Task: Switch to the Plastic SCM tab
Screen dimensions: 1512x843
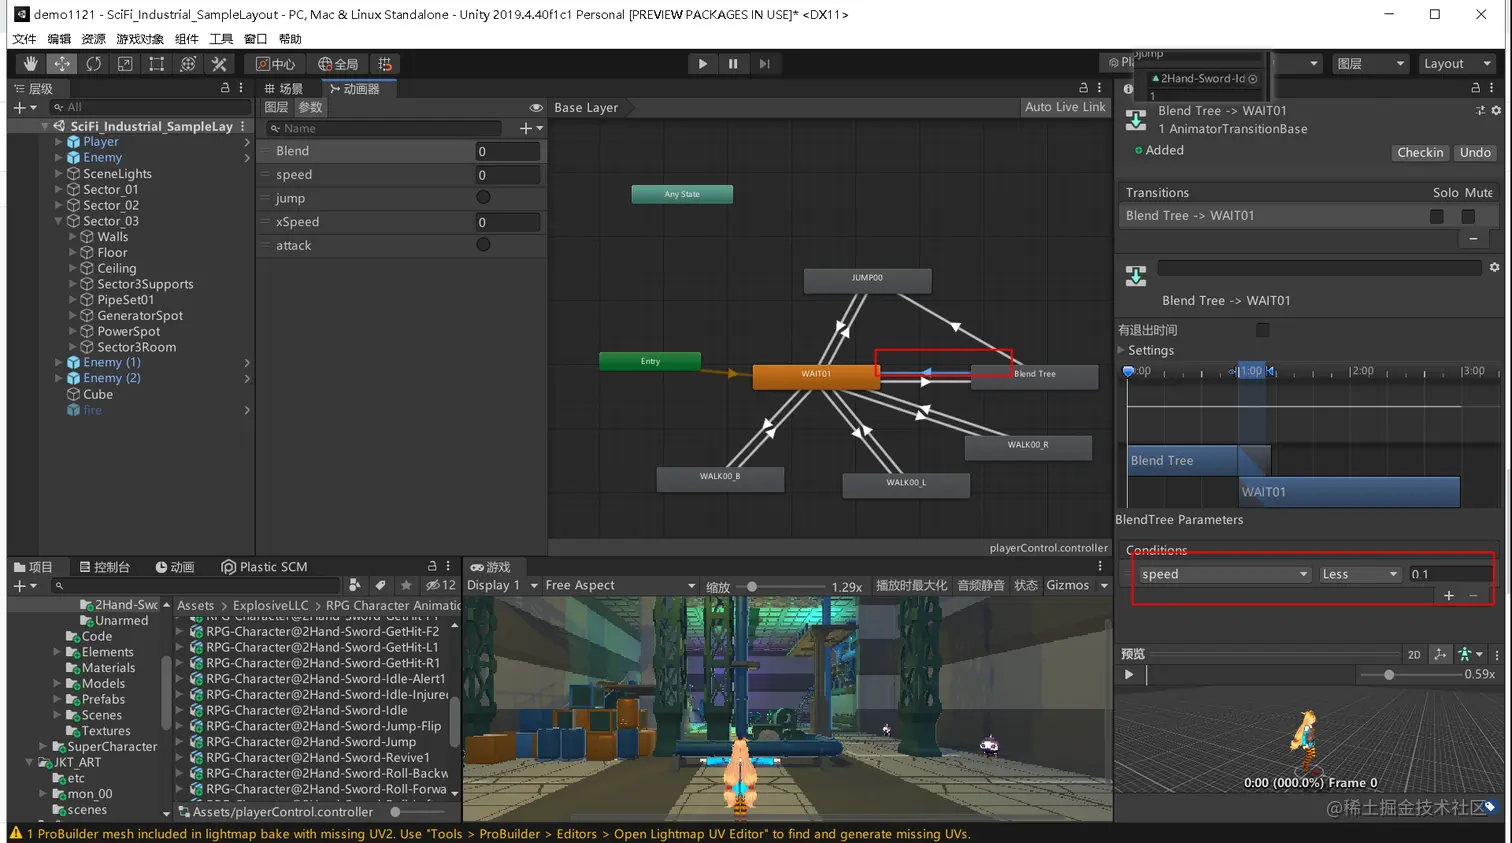Action: pyautogui.click(x=264, y=567)
